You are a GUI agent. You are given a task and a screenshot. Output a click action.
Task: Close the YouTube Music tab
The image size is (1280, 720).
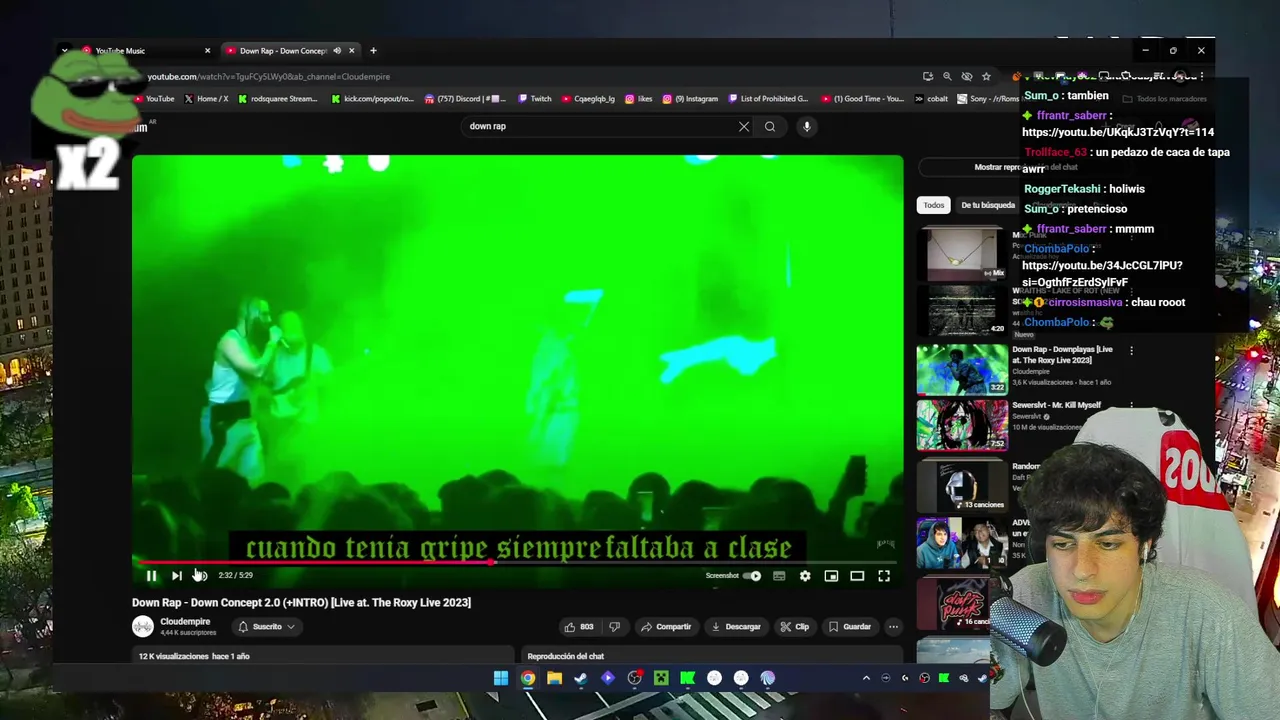[x=208, y=51]
